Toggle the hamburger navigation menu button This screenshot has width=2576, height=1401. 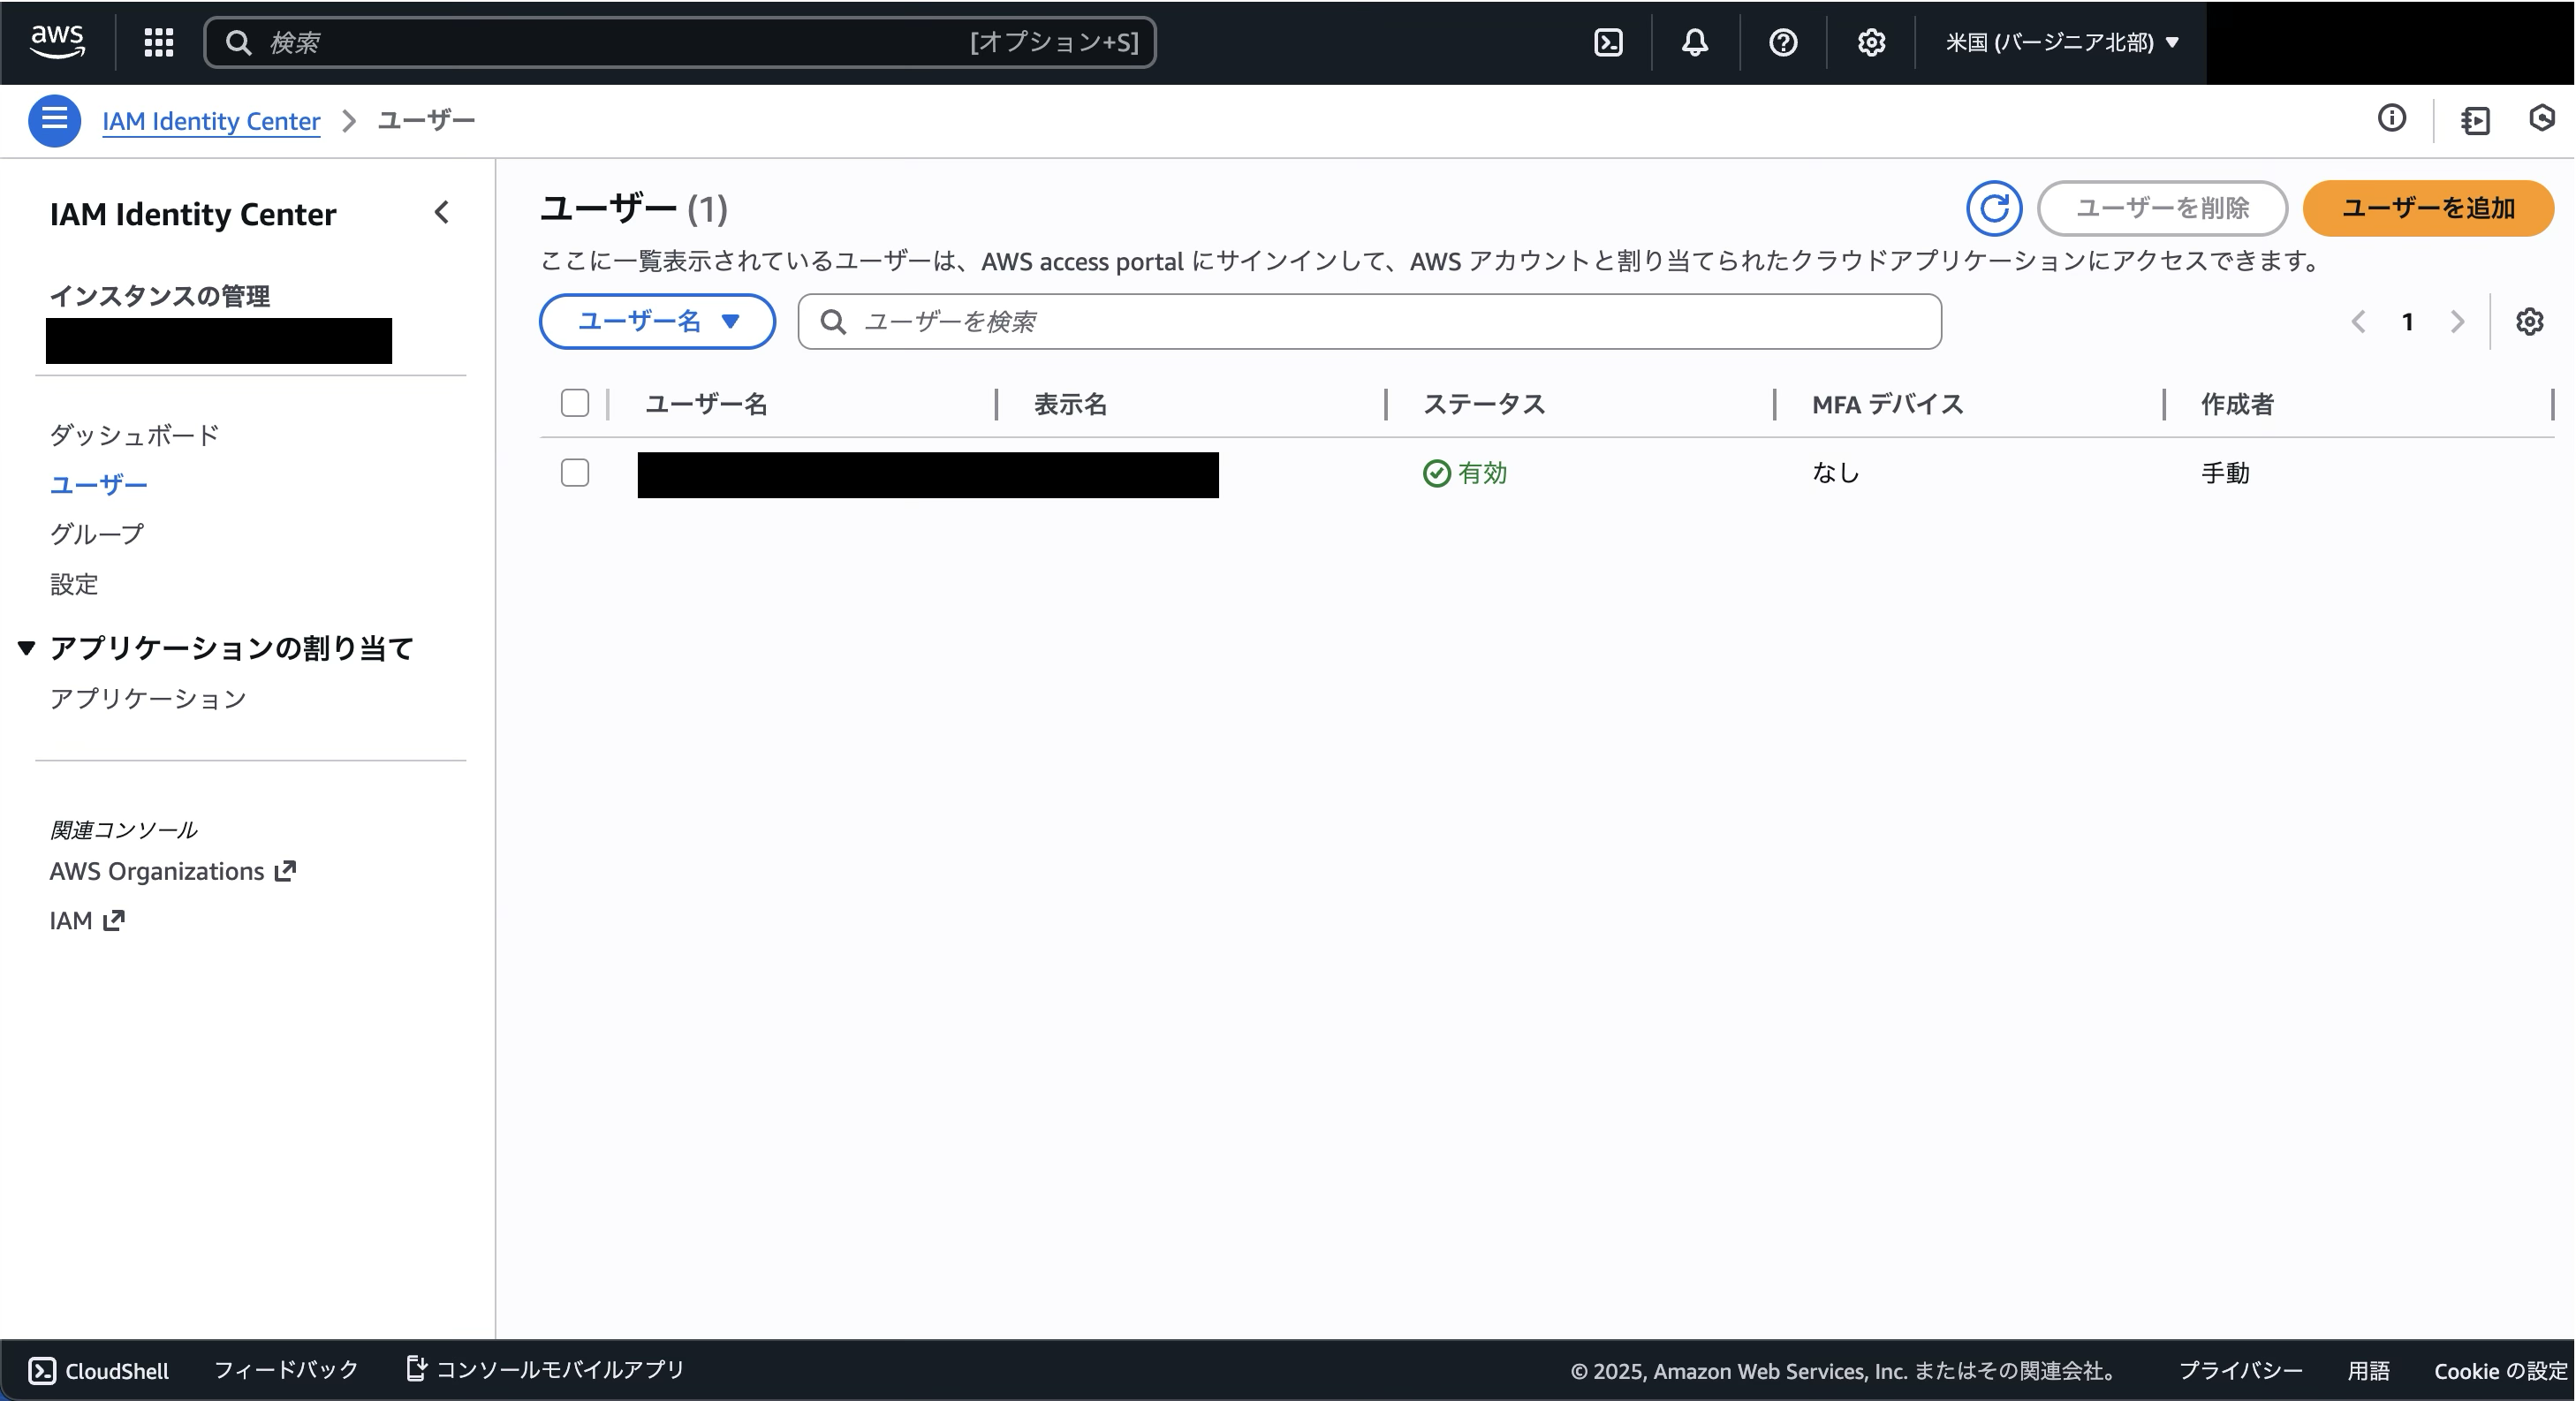click(54, 120)
